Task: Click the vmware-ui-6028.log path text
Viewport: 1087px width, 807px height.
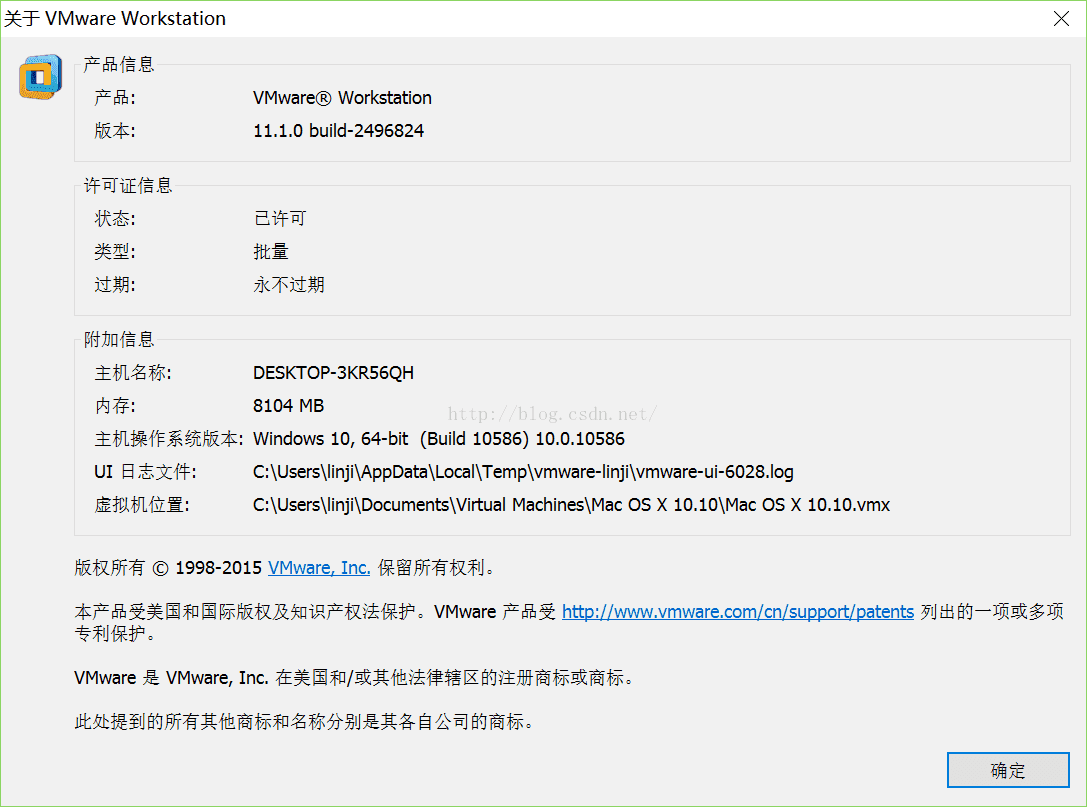Action: pyautogui.click(x=523, y=472)
